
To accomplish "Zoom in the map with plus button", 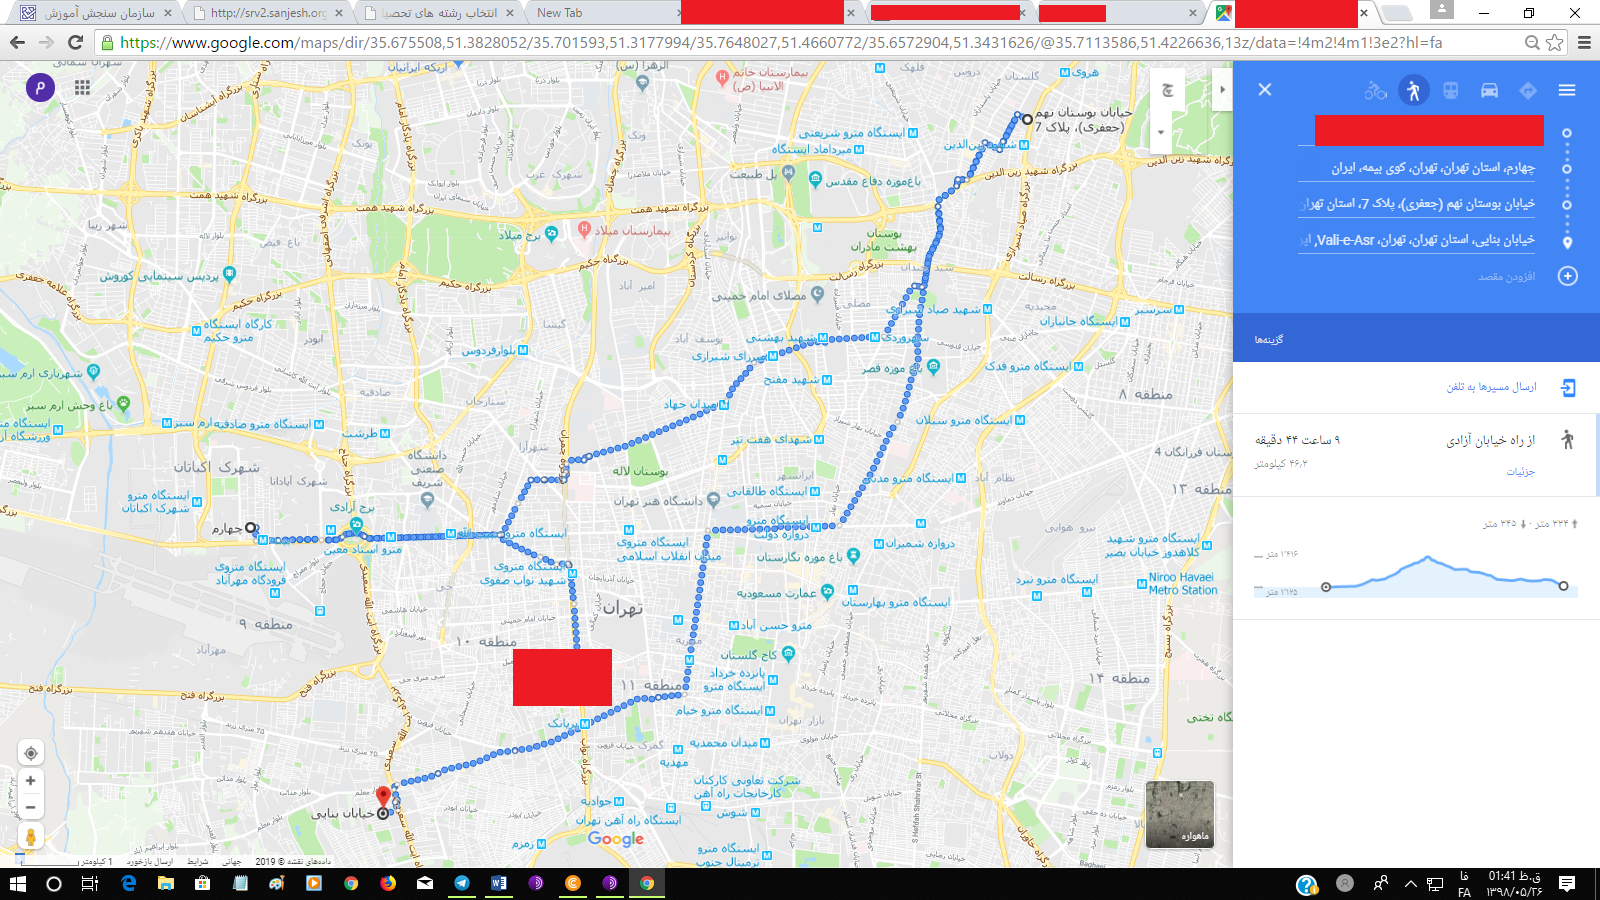I will pyautogui.click(x=31, y=781).
